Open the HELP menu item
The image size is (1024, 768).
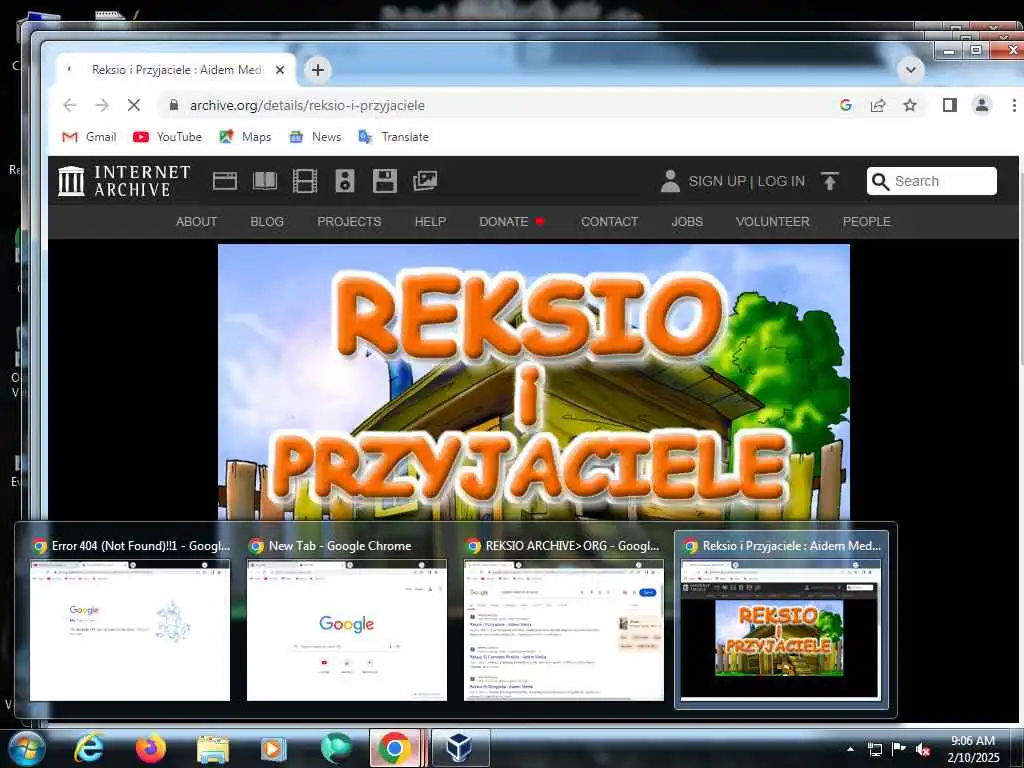(x=430, y=222)
